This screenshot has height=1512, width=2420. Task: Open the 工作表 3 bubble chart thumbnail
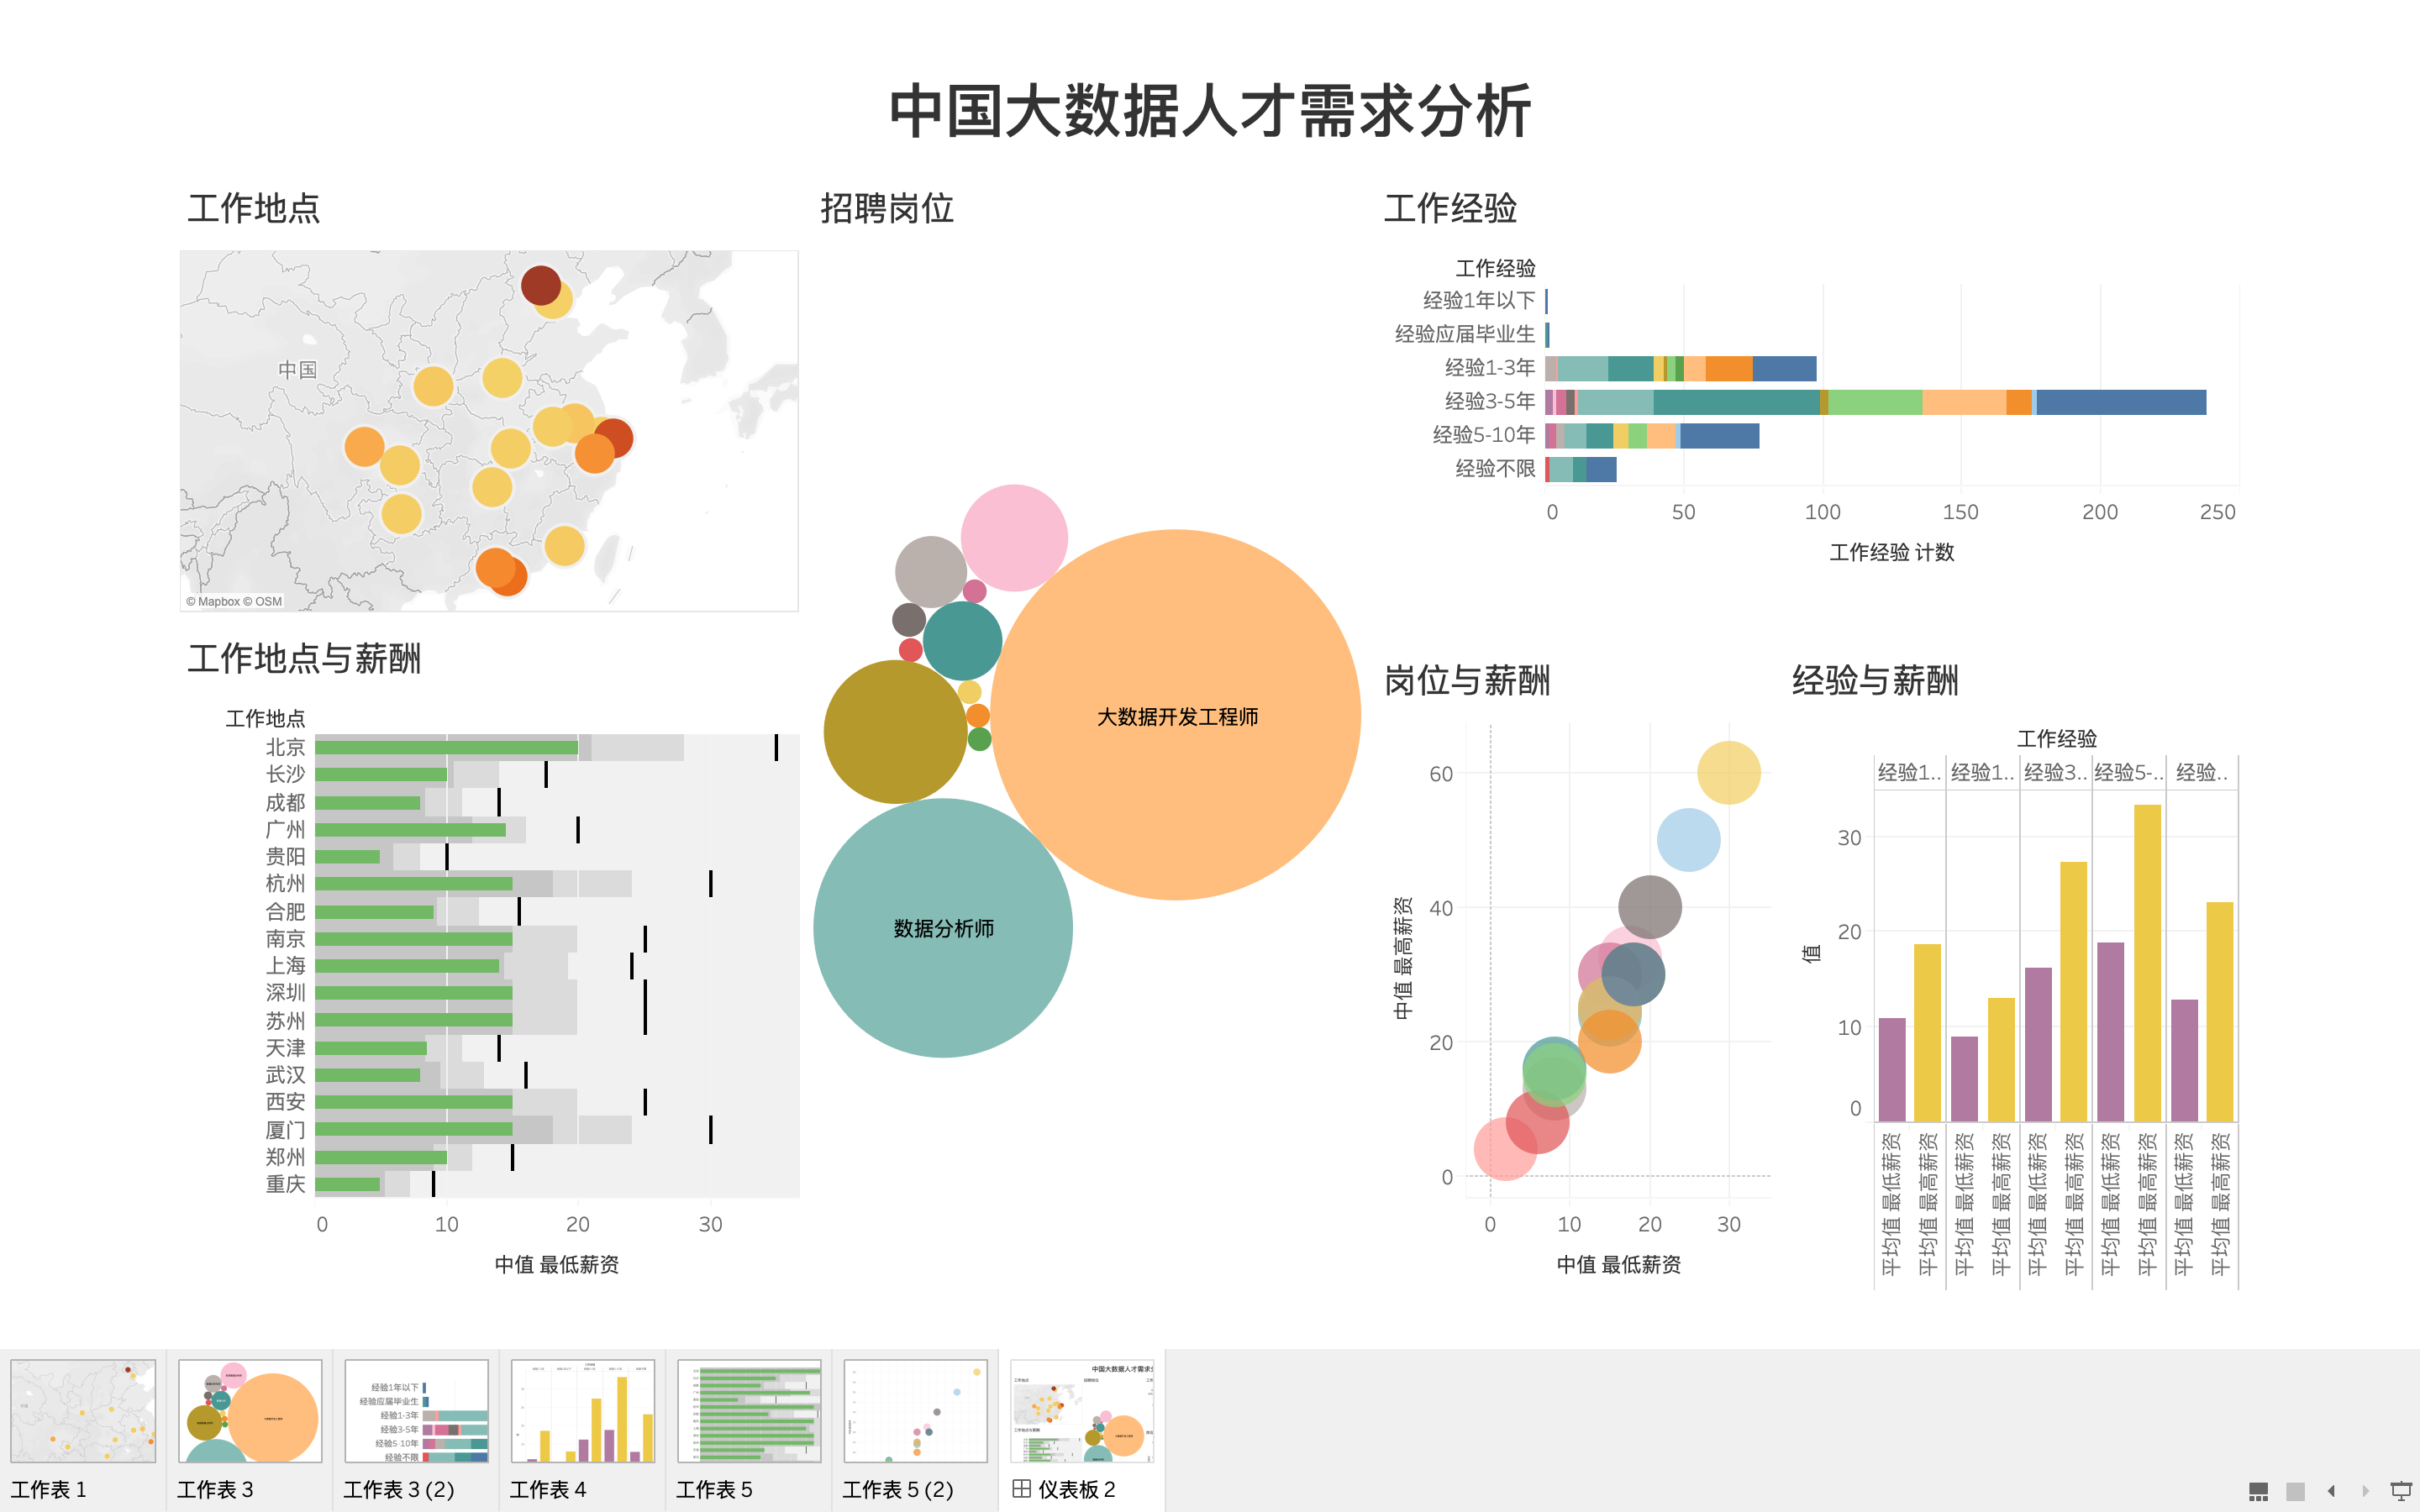[250, 1412]
